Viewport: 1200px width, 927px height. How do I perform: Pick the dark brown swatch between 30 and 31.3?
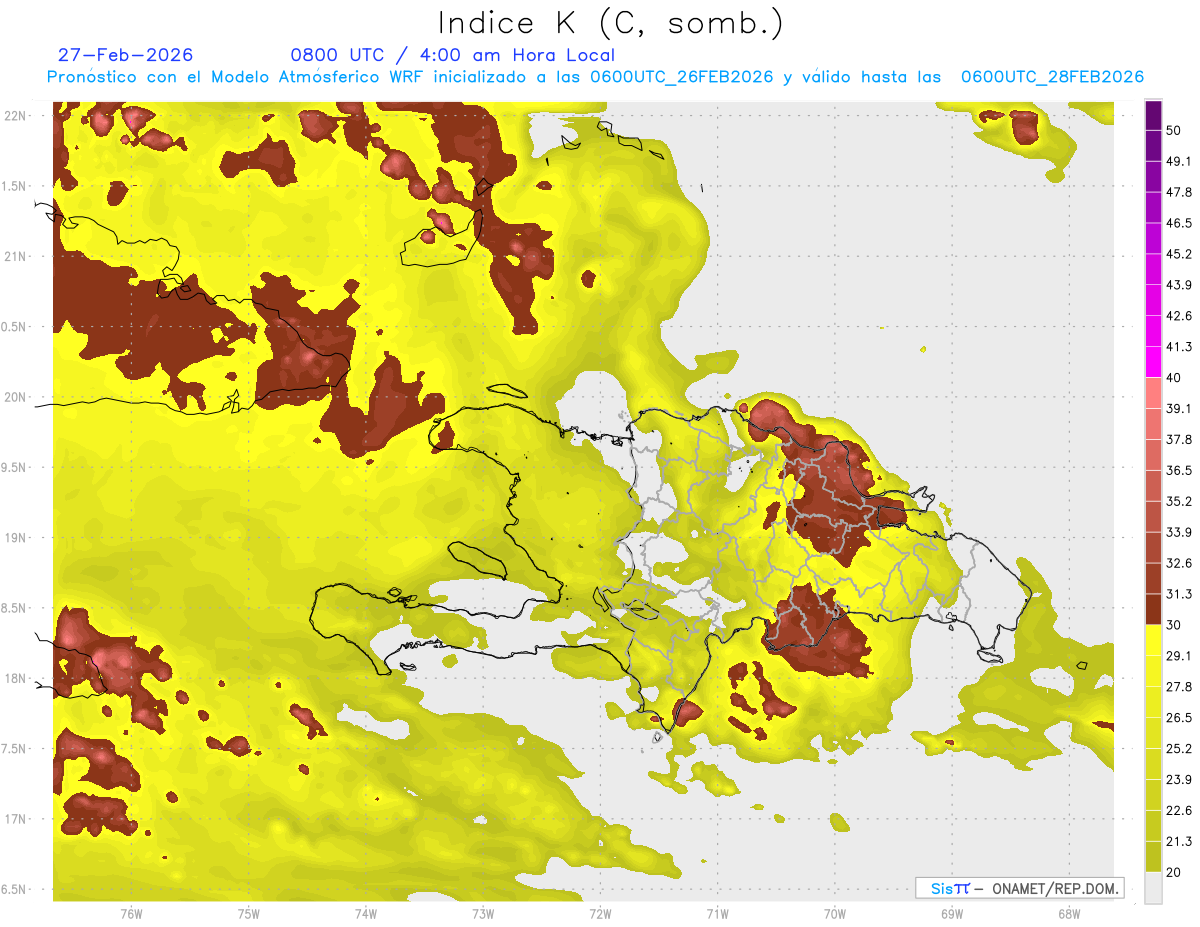(1154, 609)
